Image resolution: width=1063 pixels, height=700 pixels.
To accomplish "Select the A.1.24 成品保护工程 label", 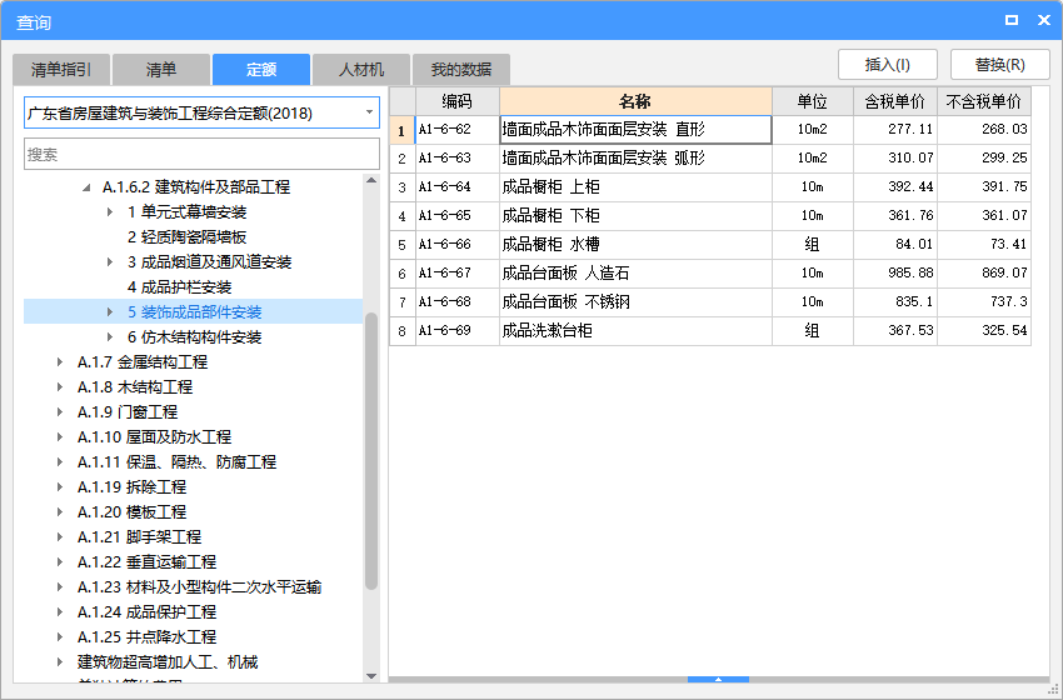I will click(x=146, y=612).
